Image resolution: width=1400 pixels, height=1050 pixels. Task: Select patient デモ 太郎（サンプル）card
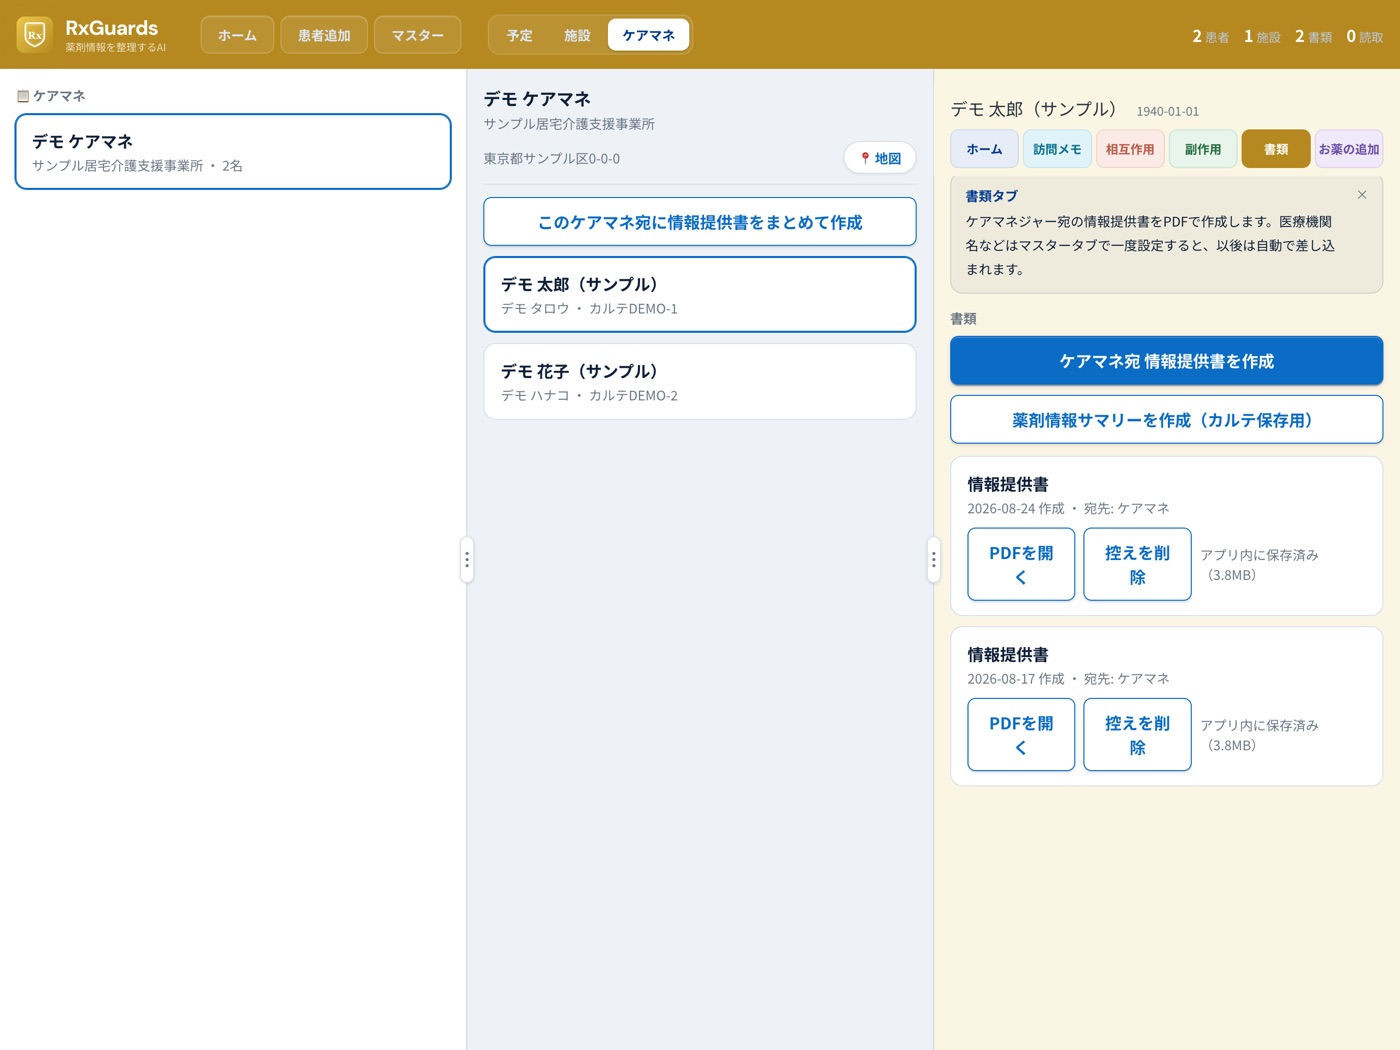pos(700,295)
